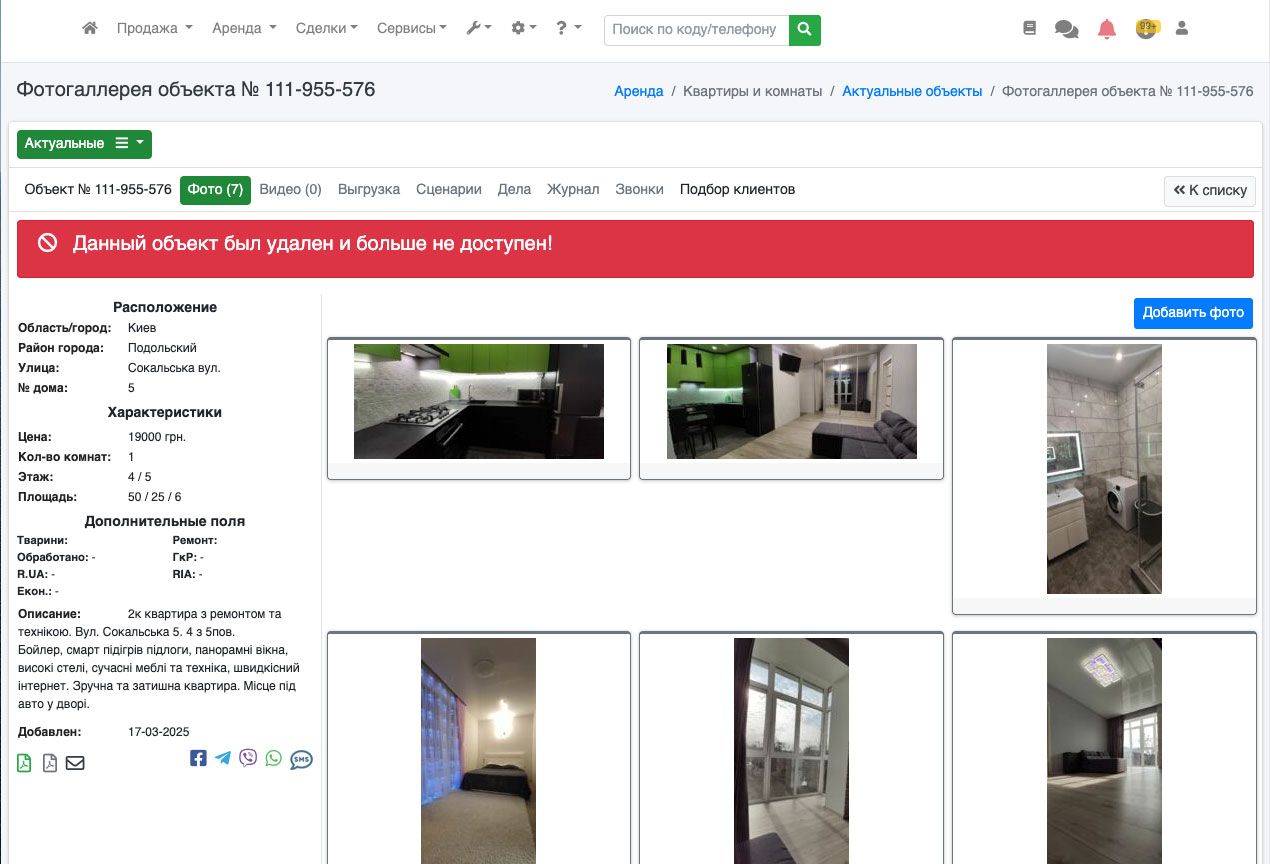This screenshot has height=864, width=1270.
Task: Click the SMS bubble icon
Action: pyautogui.click(x=301, y=760)
